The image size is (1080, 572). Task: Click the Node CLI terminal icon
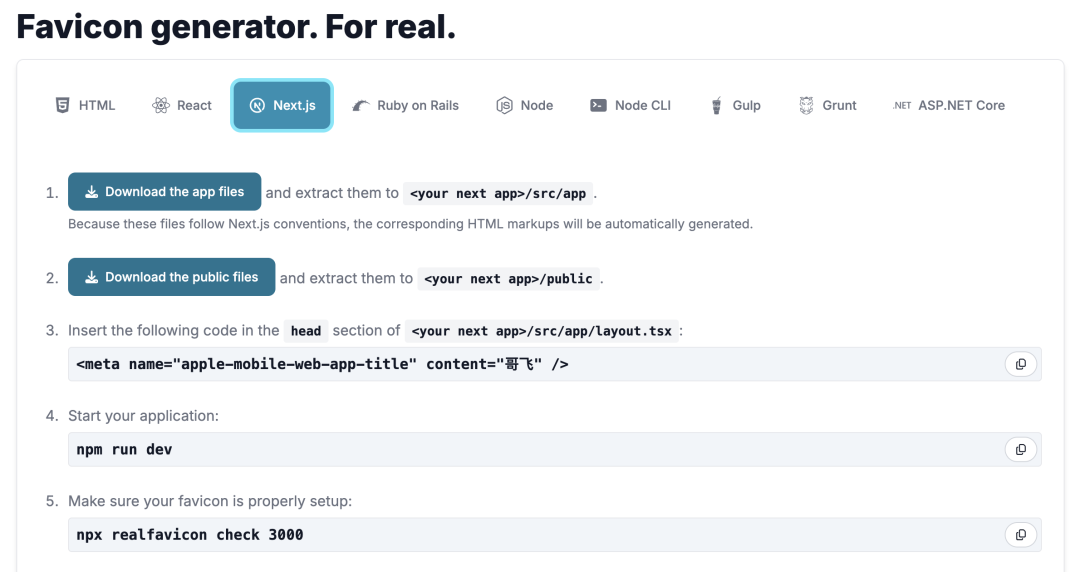coord(598,105)
